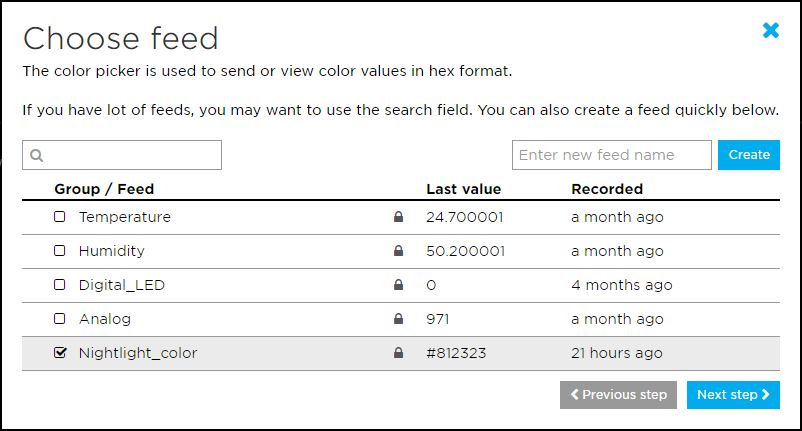
Task: Select the Digital_LED feed checkbox
Action: [x=60, y=285]
